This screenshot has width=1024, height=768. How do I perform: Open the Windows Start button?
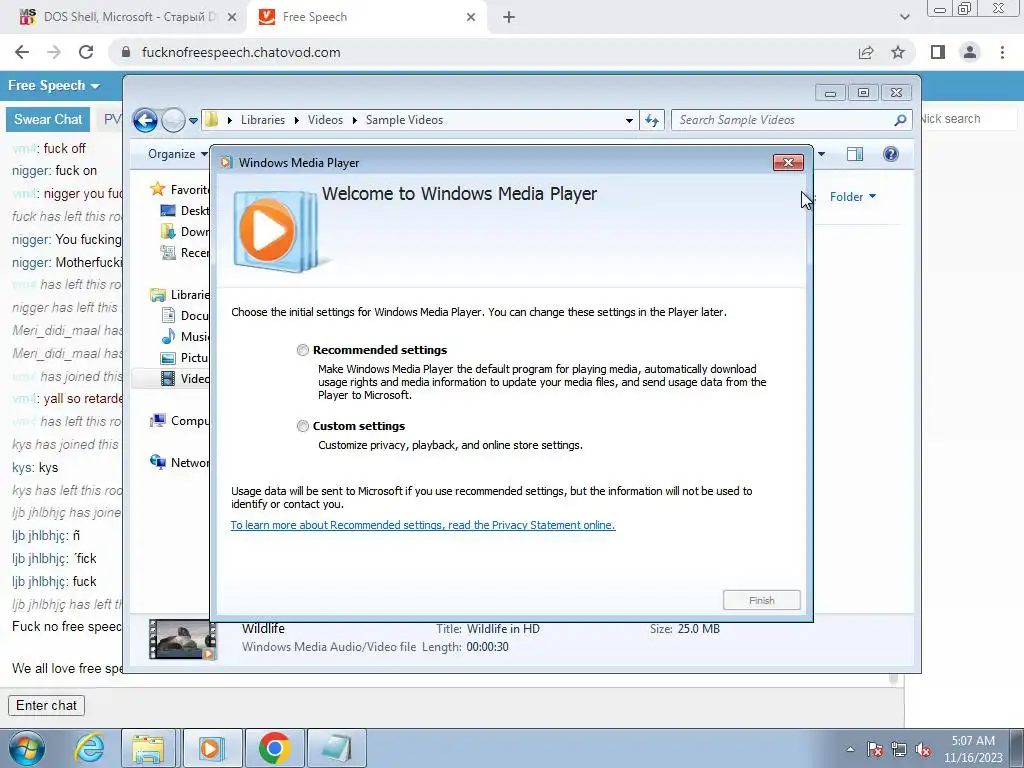(27, 748)
